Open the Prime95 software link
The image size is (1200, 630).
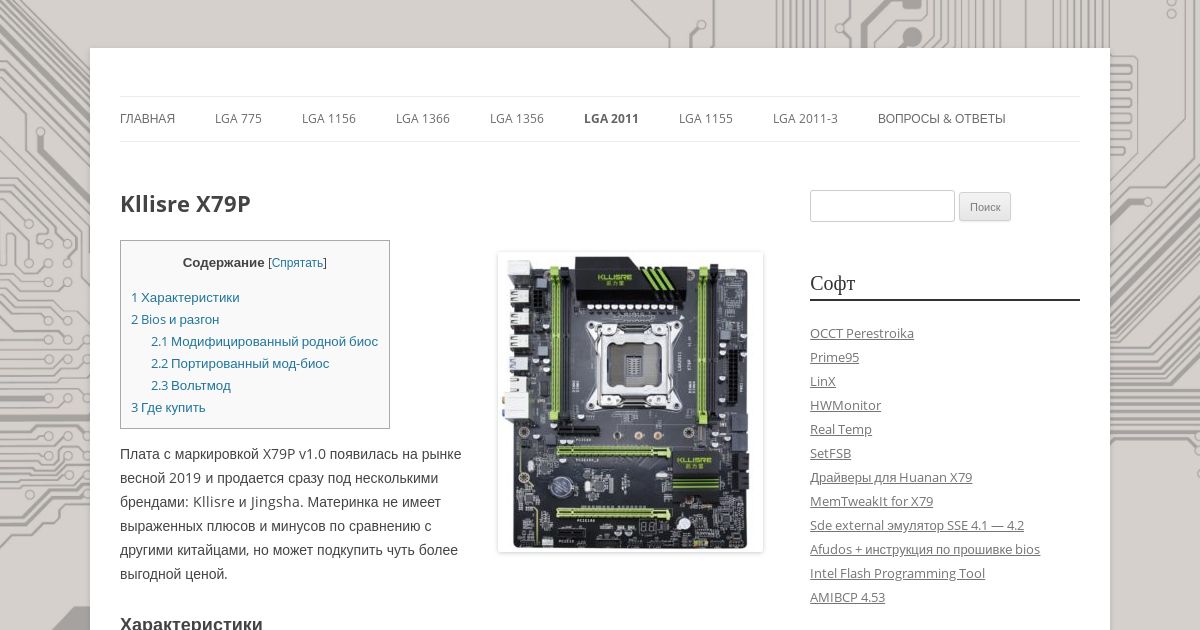(x=834, y=357)
